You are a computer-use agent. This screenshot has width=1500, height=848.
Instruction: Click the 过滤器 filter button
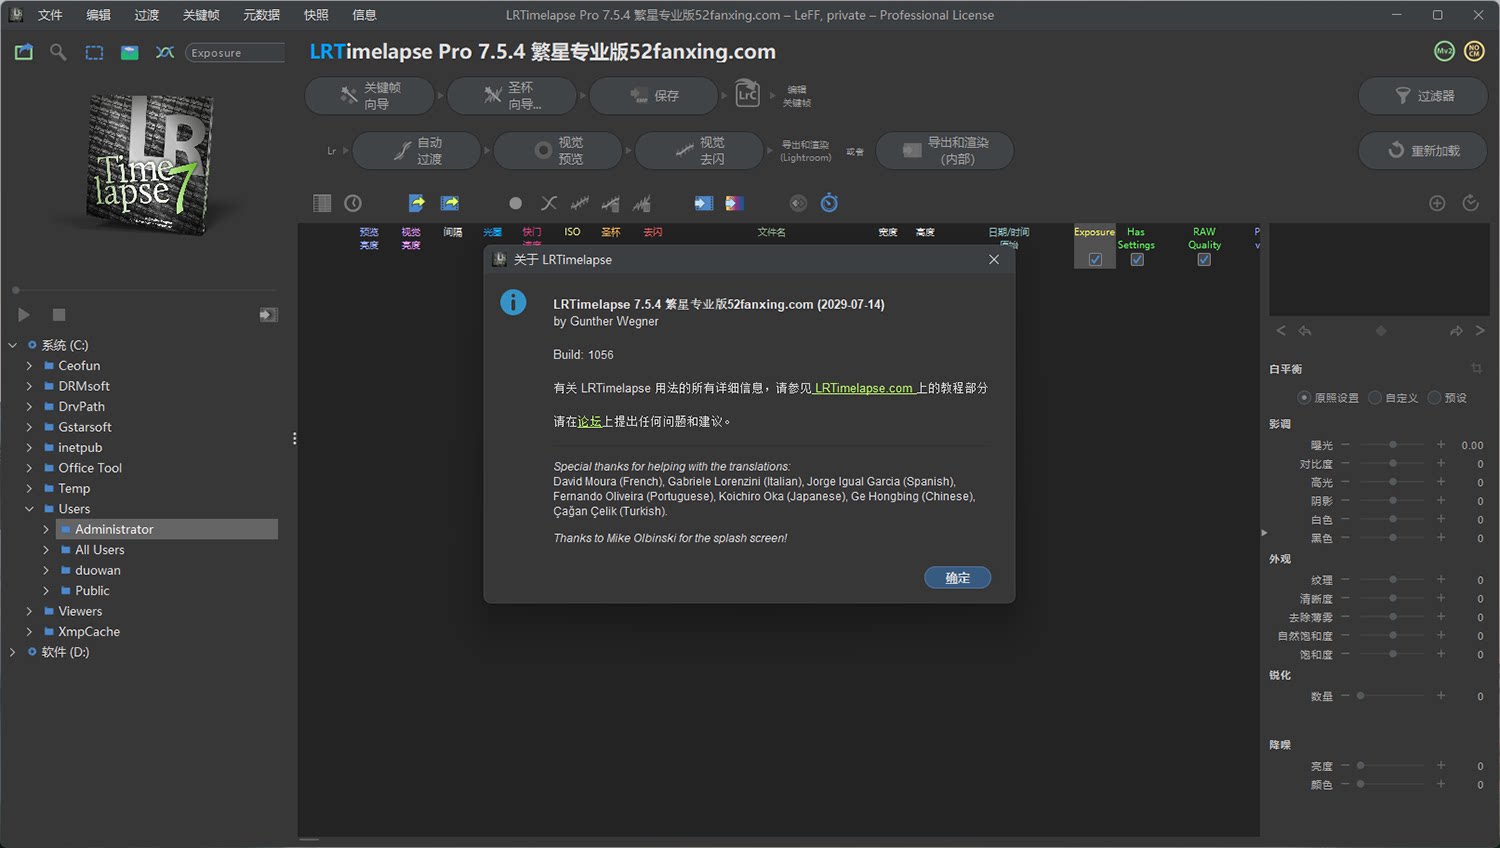[x=1423, y=96]
